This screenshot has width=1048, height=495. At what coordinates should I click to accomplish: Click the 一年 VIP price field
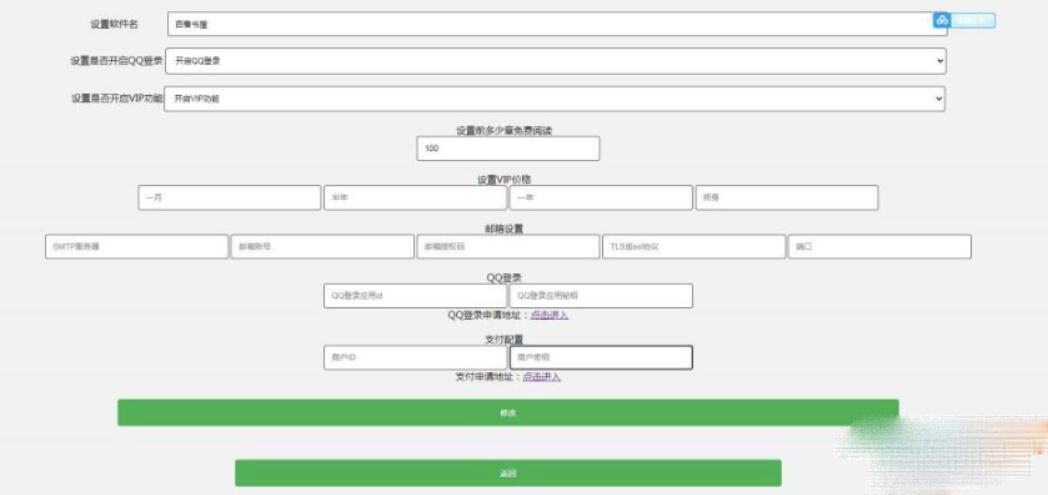coord(599,198)
